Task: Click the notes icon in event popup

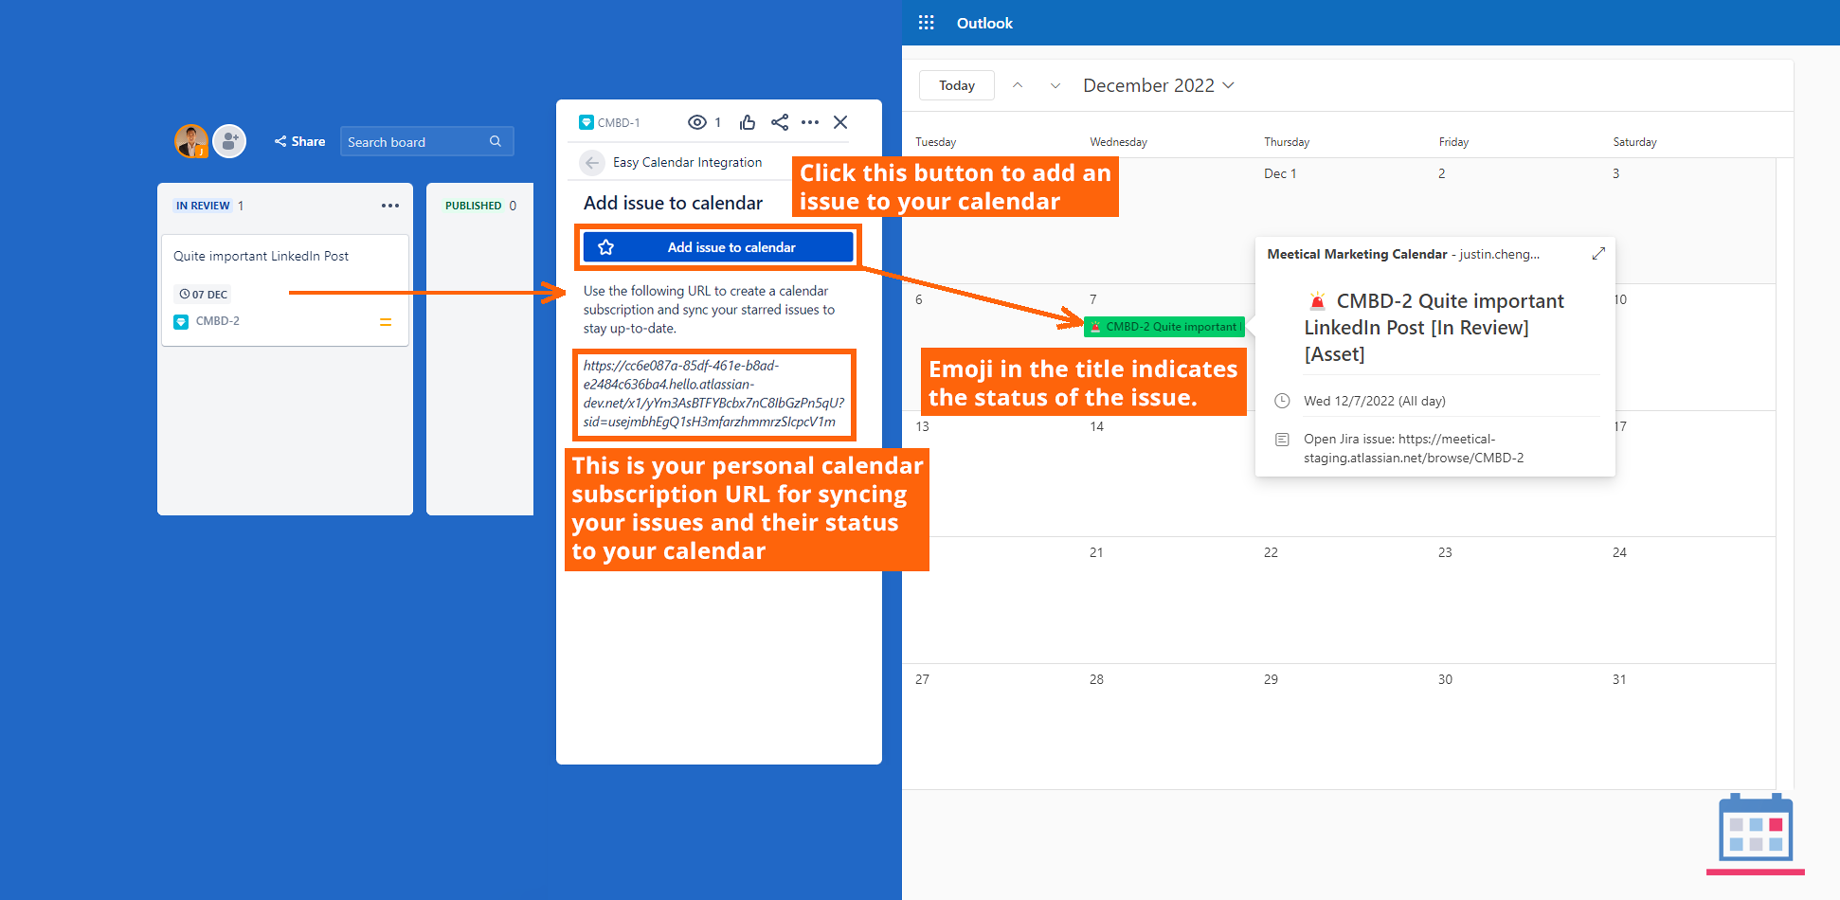Action: (x=1282, y=439)
